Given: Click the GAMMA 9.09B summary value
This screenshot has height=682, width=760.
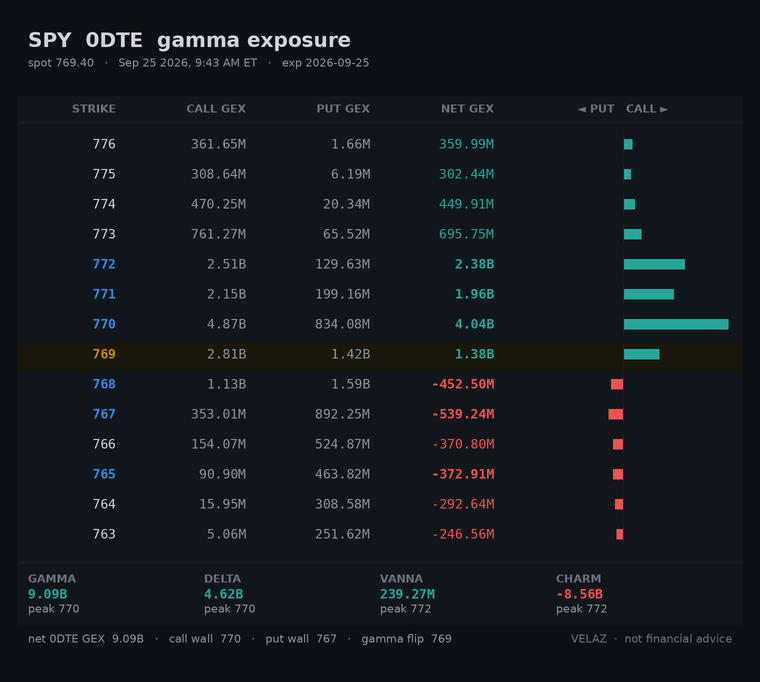Looking at the screenshot, I should coord(48,594).
